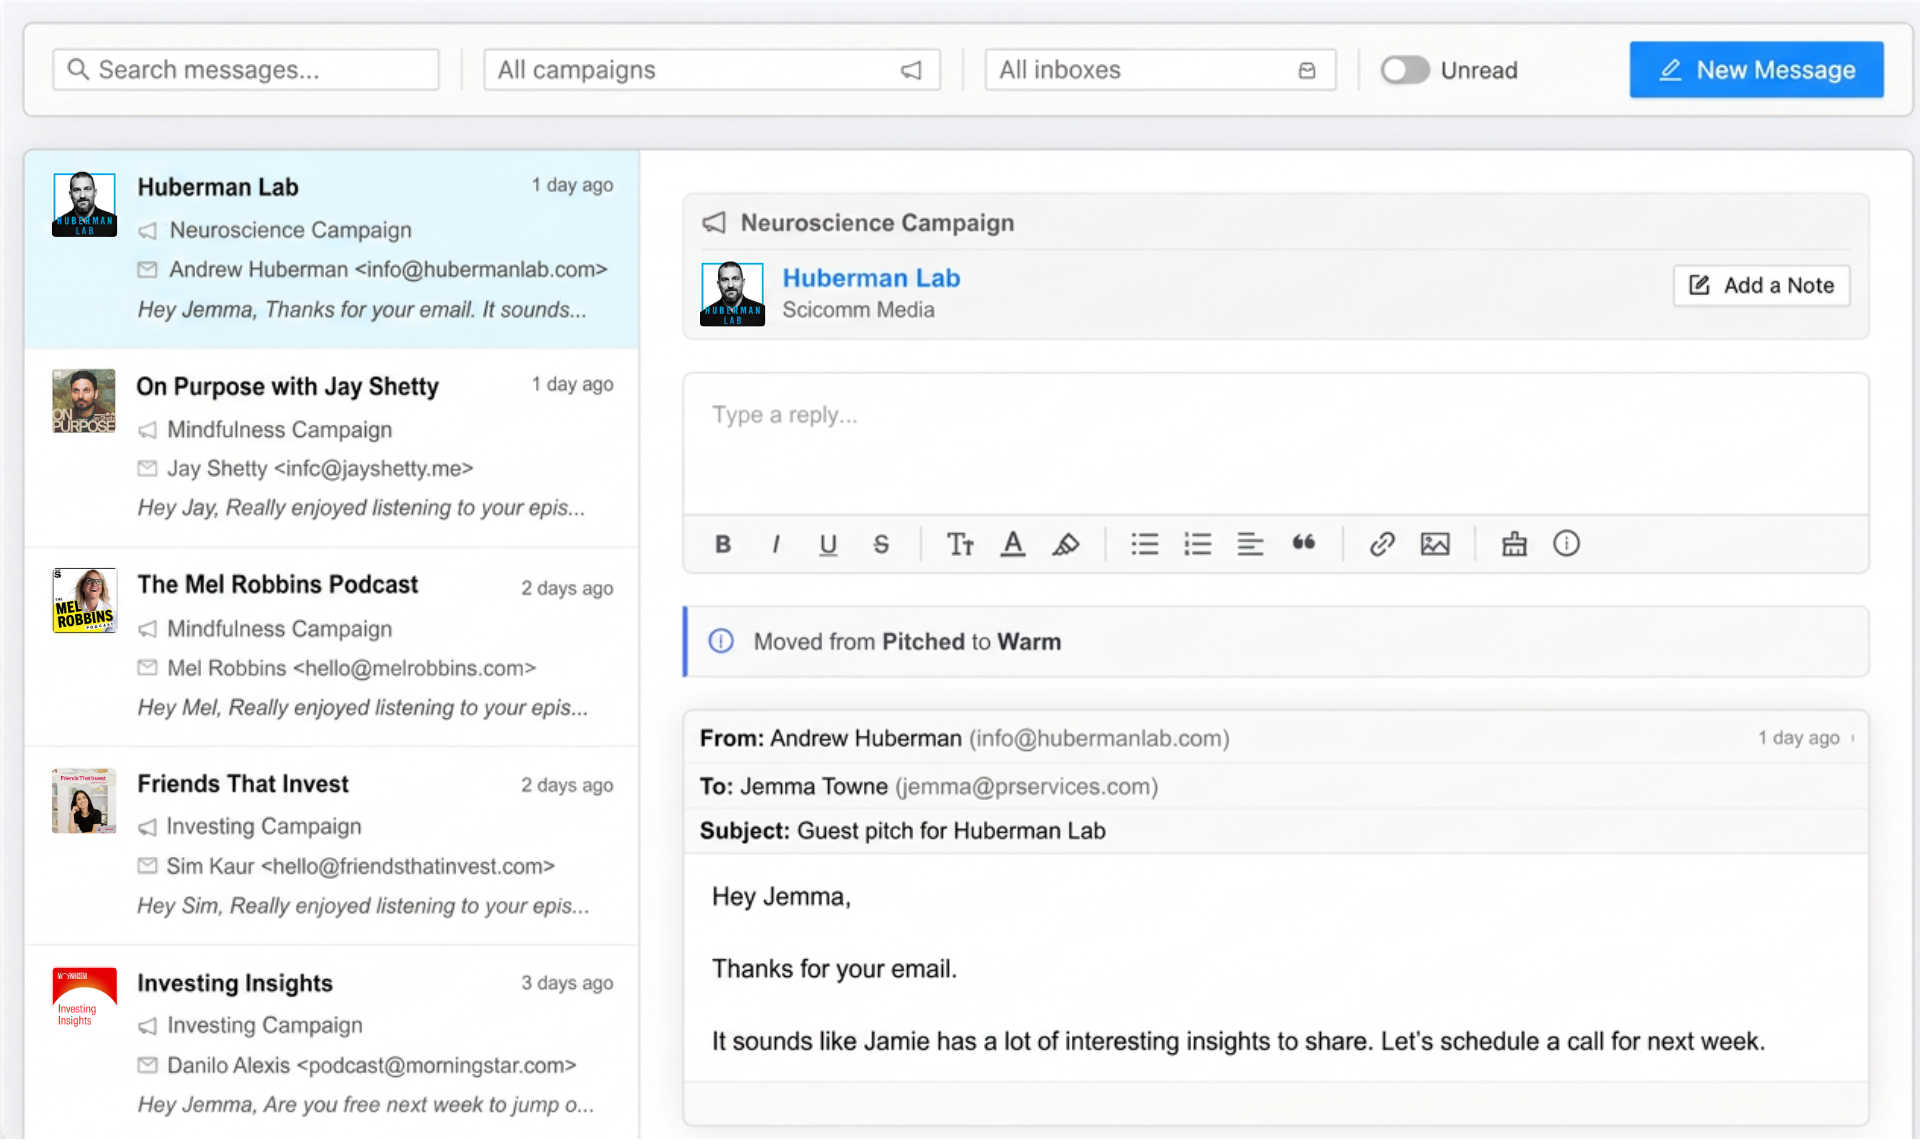Click the Friends That Invest thumbnail

click(x=84, y=801)
